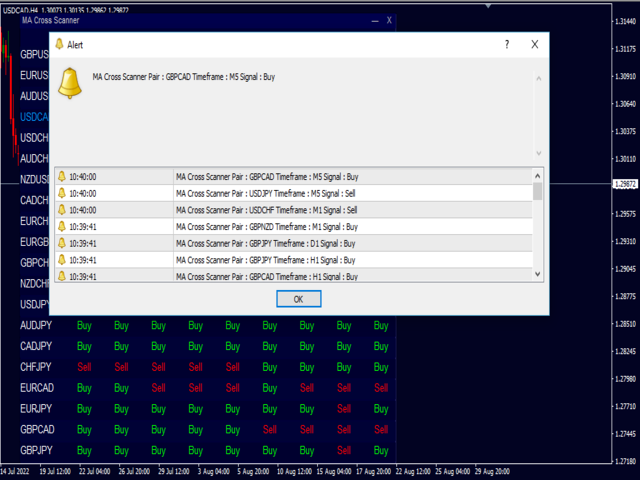Viewport: 640px width, 480px height.
Task: Click scroll-up arrow of the alert history list
Action: (x=538, y=176)
